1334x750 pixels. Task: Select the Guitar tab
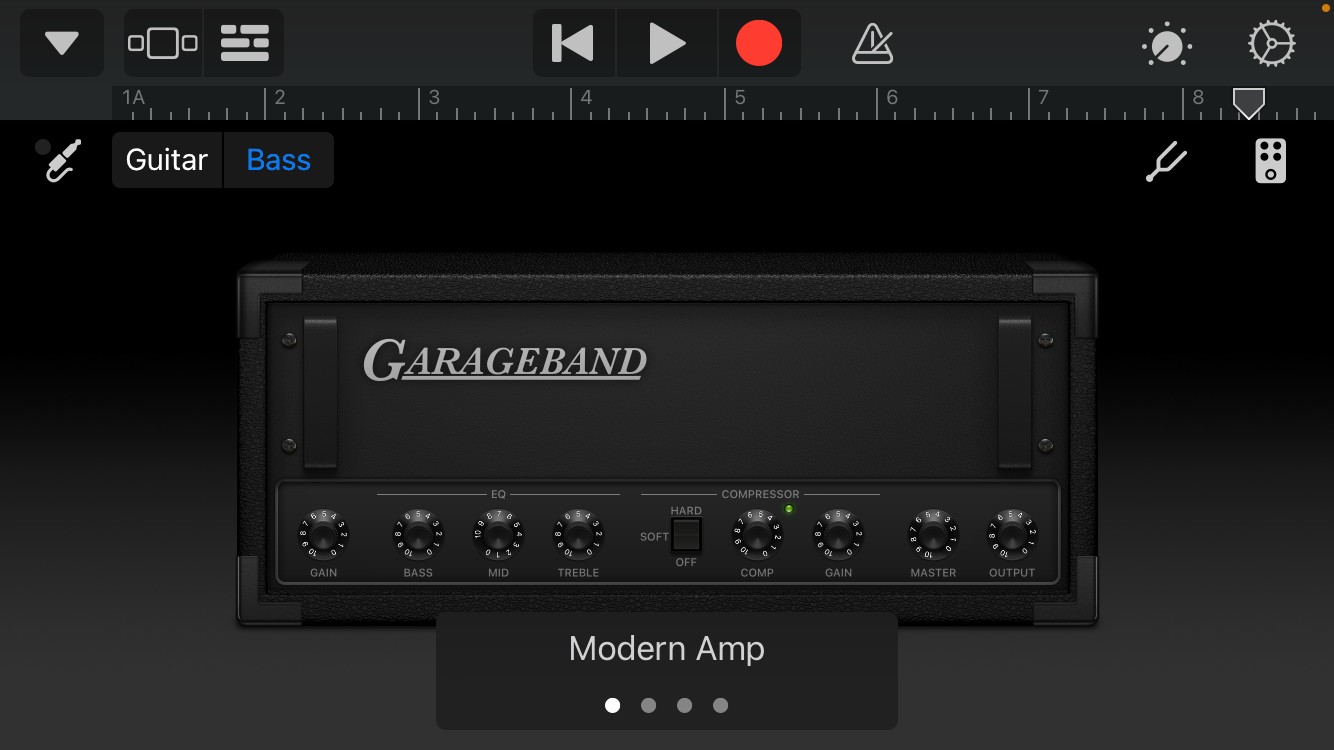167,160
